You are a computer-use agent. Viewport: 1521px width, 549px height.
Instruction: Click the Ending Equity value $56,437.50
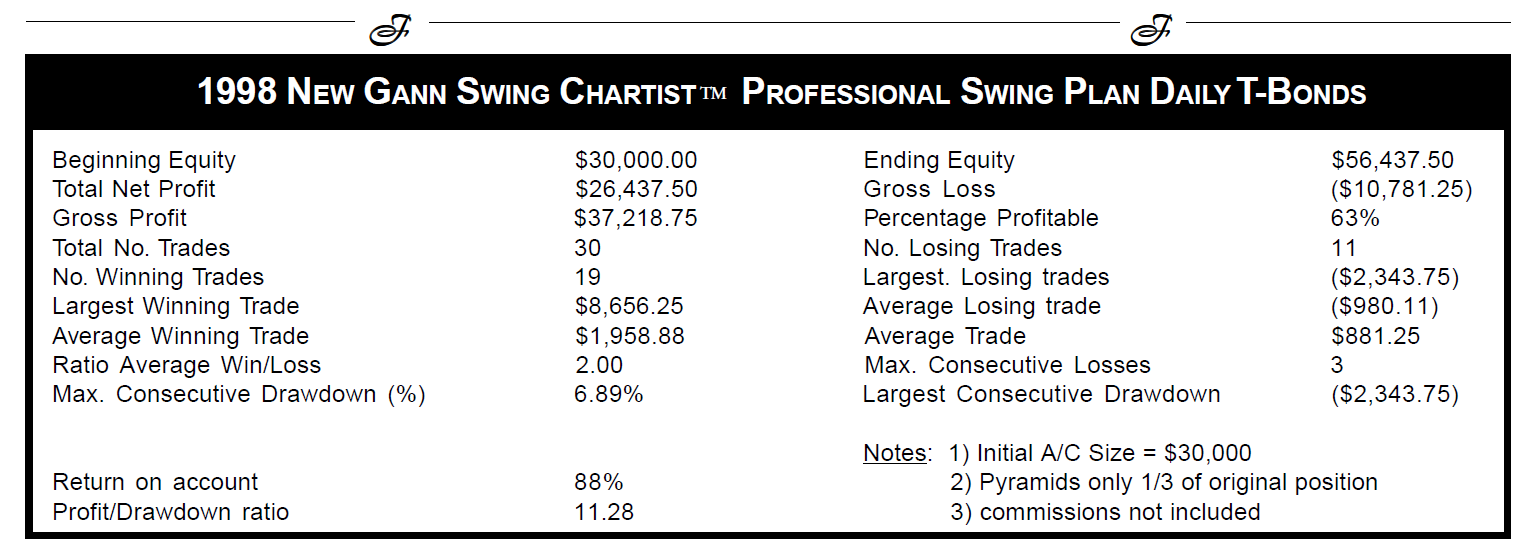coord(1392,160)
